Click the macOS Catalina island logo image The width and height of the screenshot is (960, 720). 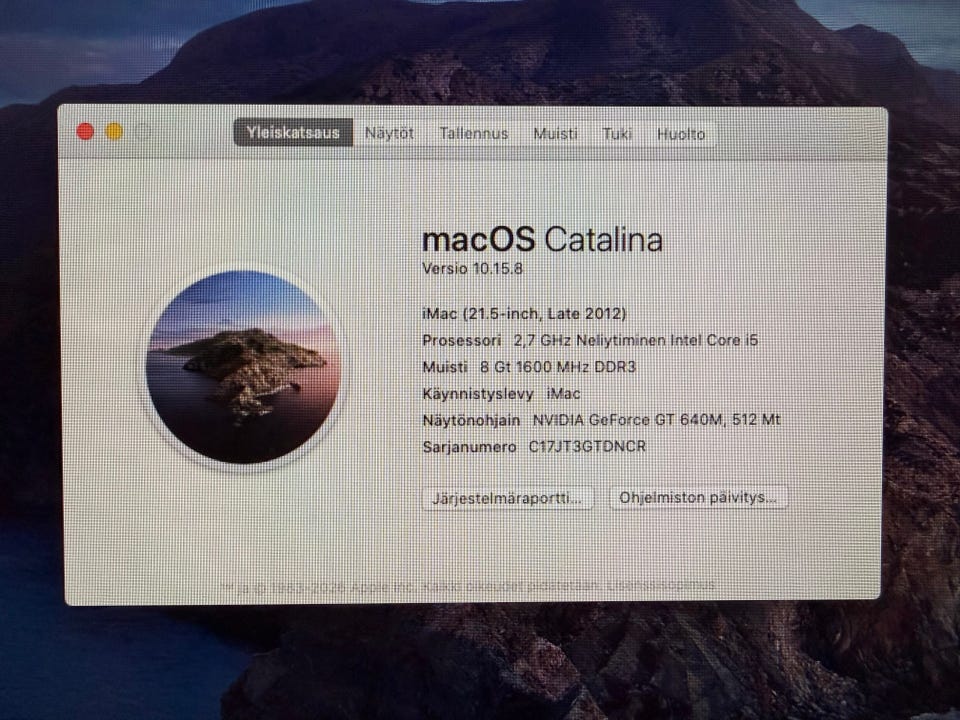click(242, 367)
